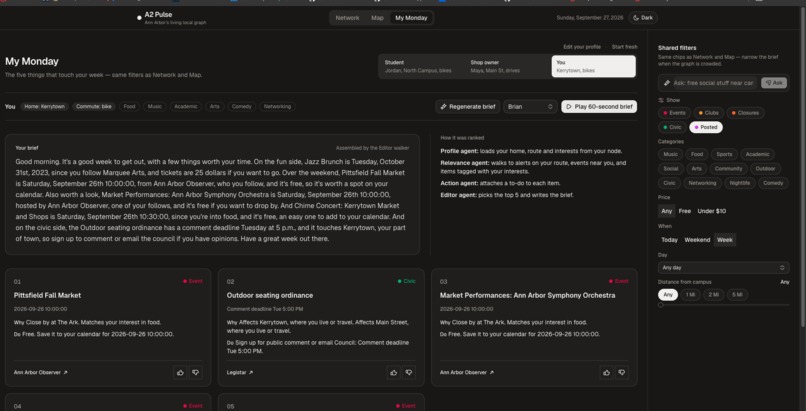Select the Outdoor category chip
The height and width of the screenshot is (411, 806).
point(765,169)
